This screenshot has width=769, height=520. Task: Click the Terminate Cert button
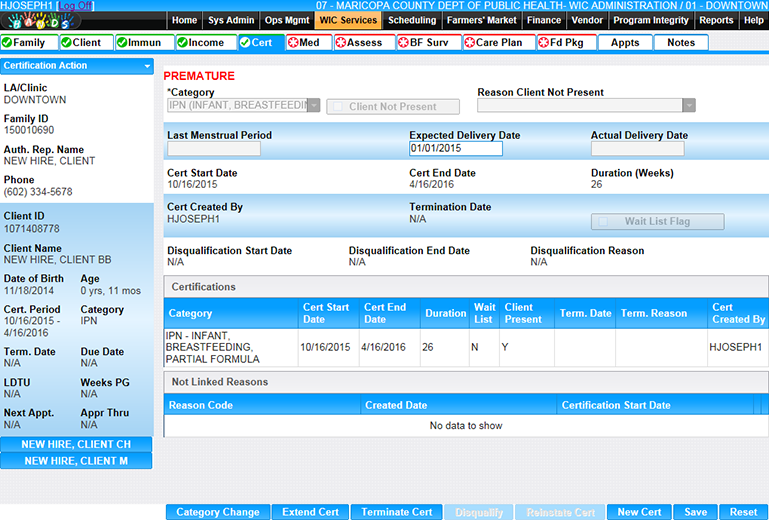pos(397,512)
